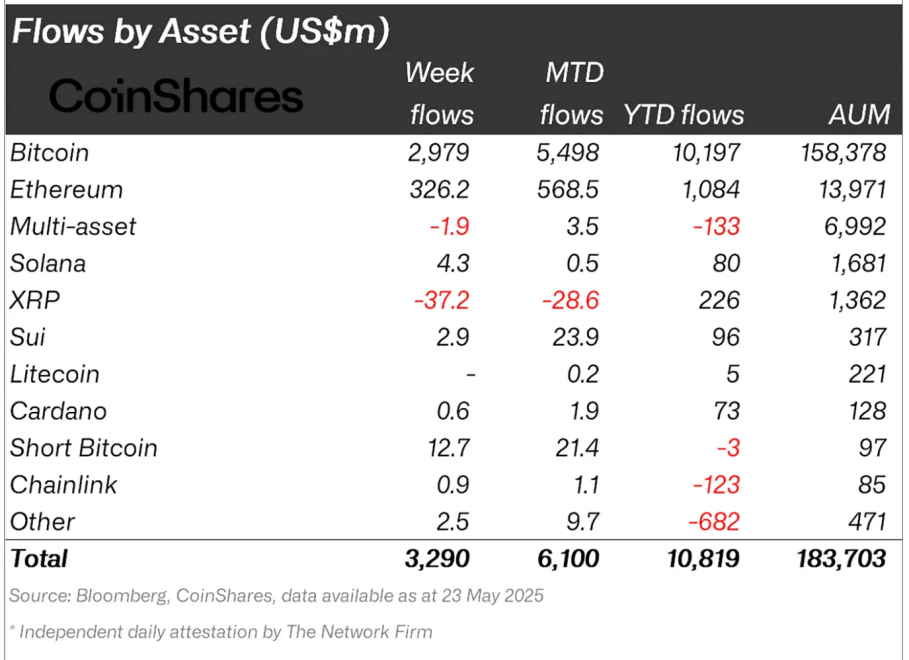Select the Bitcoin row label
The height and width of the screenshot is (660, 909).
[49, 153]
